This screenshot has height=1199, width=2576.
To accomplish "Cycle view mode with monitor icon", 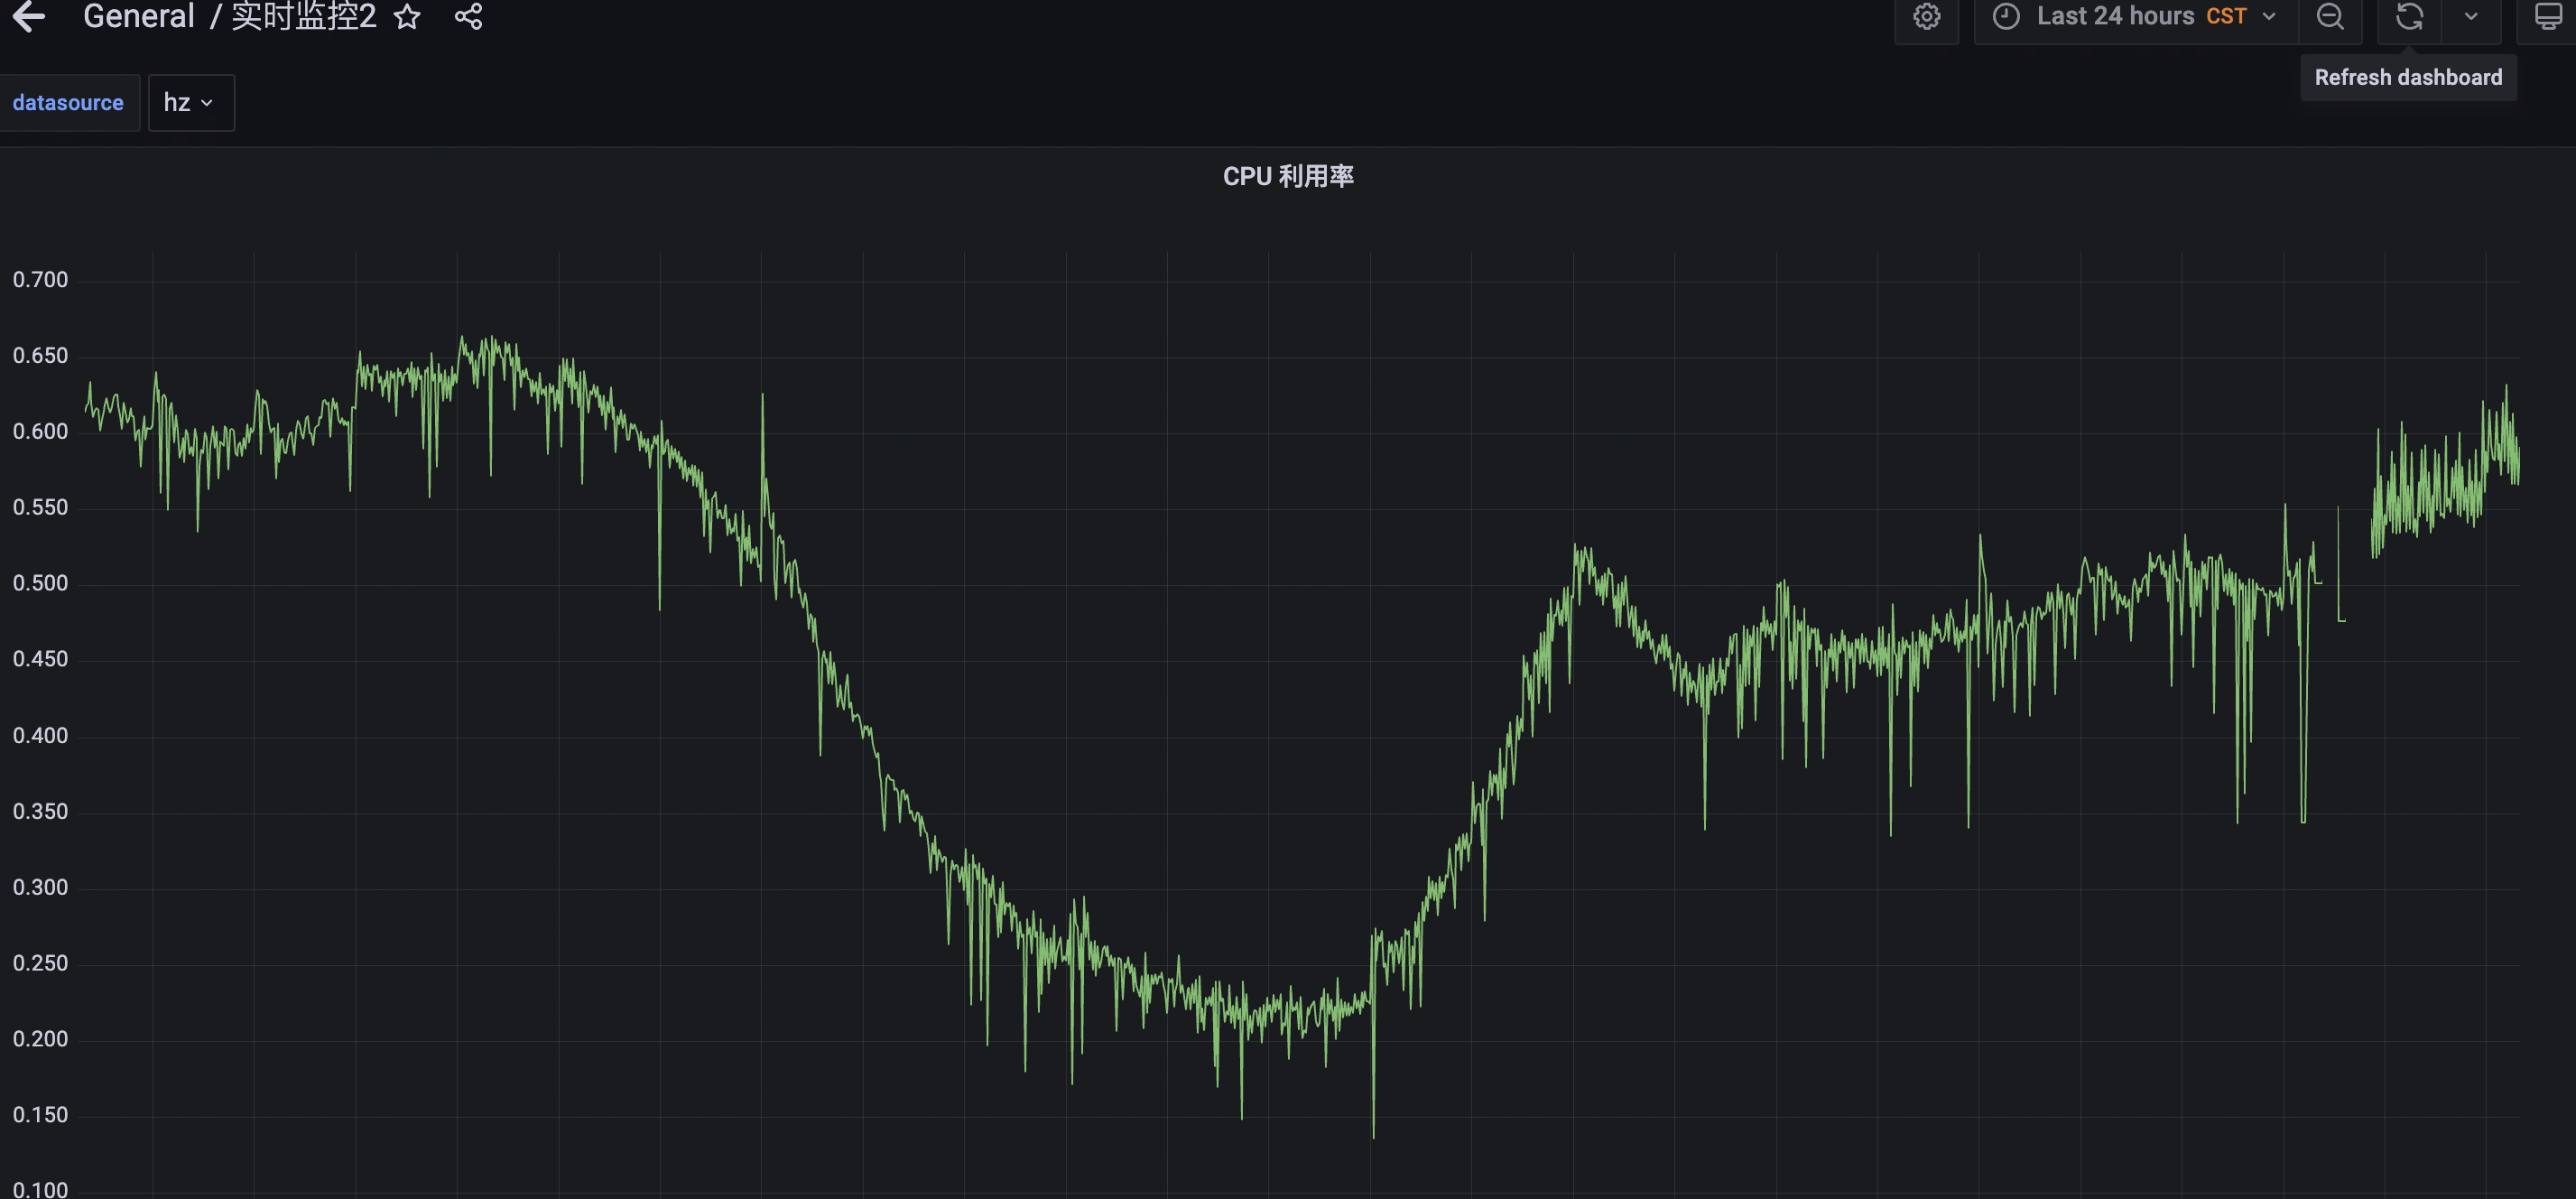I will tap(2548, 16).
